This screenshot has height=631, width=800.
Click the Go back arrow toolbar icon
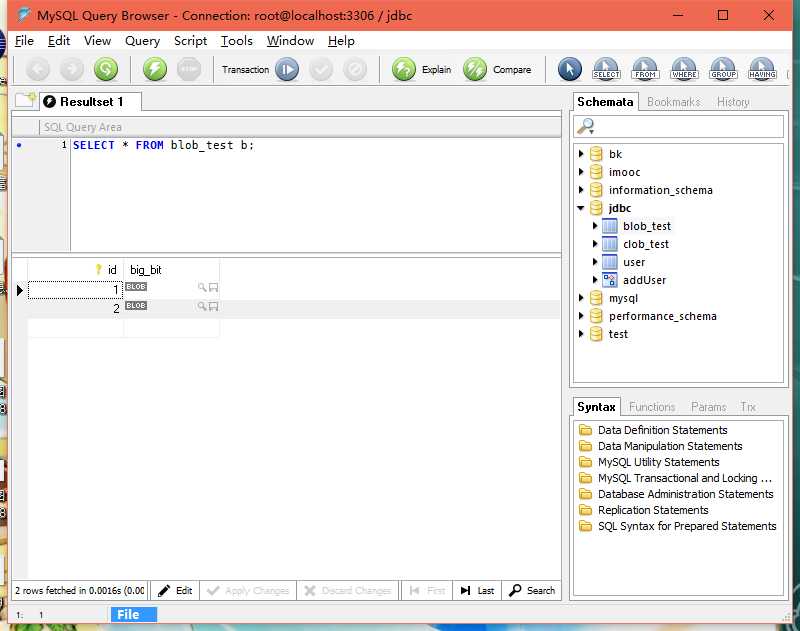38,69
